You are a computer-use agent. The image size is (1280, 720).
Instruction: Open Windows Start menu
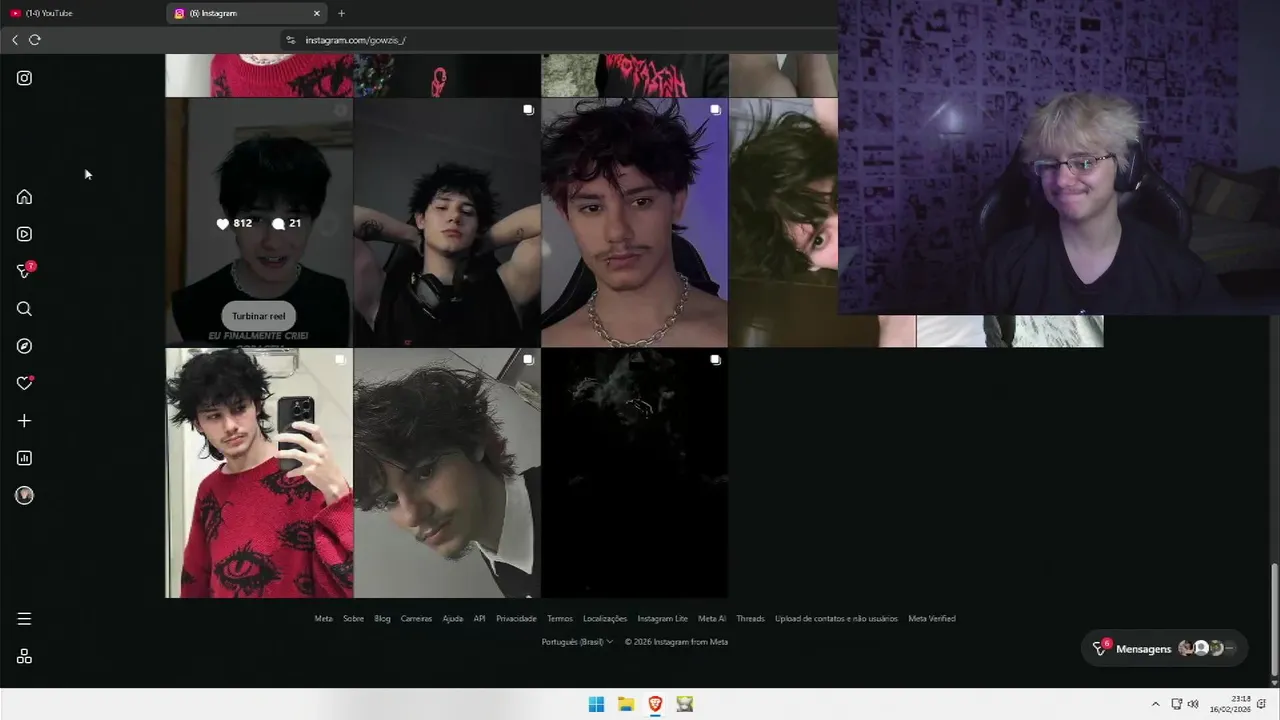point(596,704)
